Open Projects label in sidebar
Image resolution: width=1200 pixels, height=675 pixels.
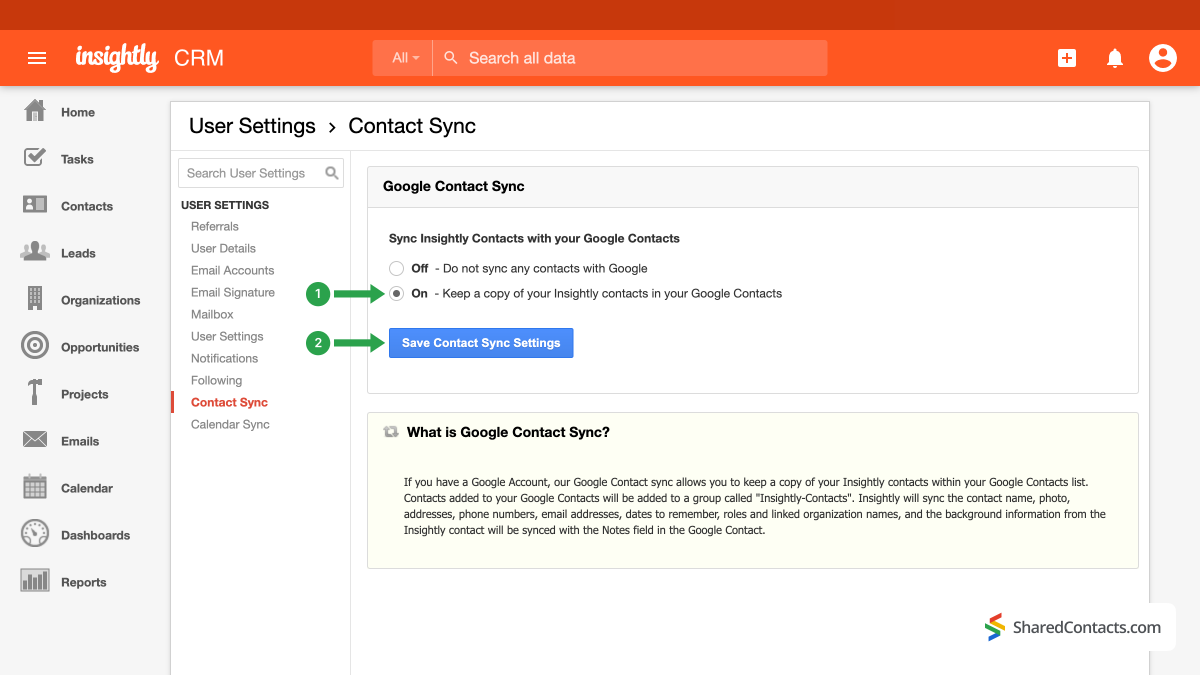tap(84, 394)
